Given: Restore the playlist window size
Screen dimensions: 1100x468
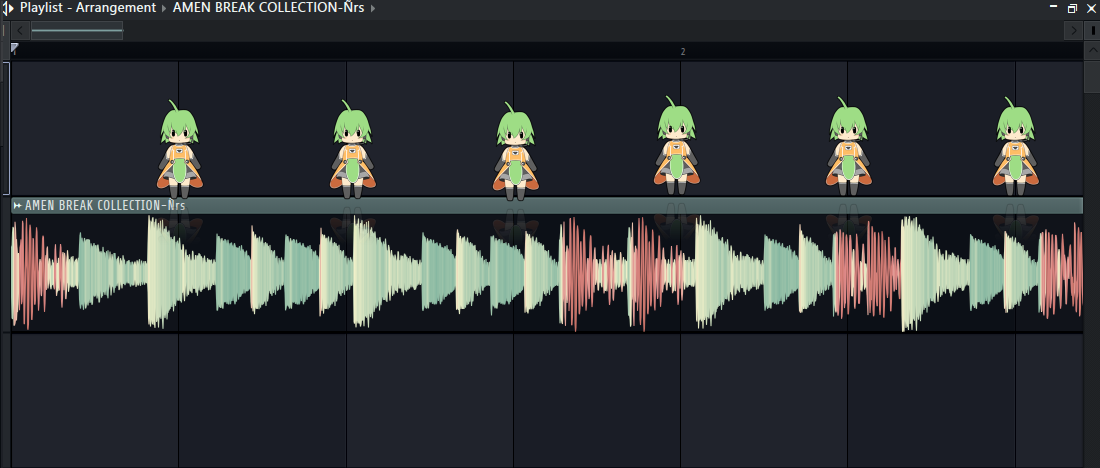Looking at the screenshot, I should tap(1072, 8).
